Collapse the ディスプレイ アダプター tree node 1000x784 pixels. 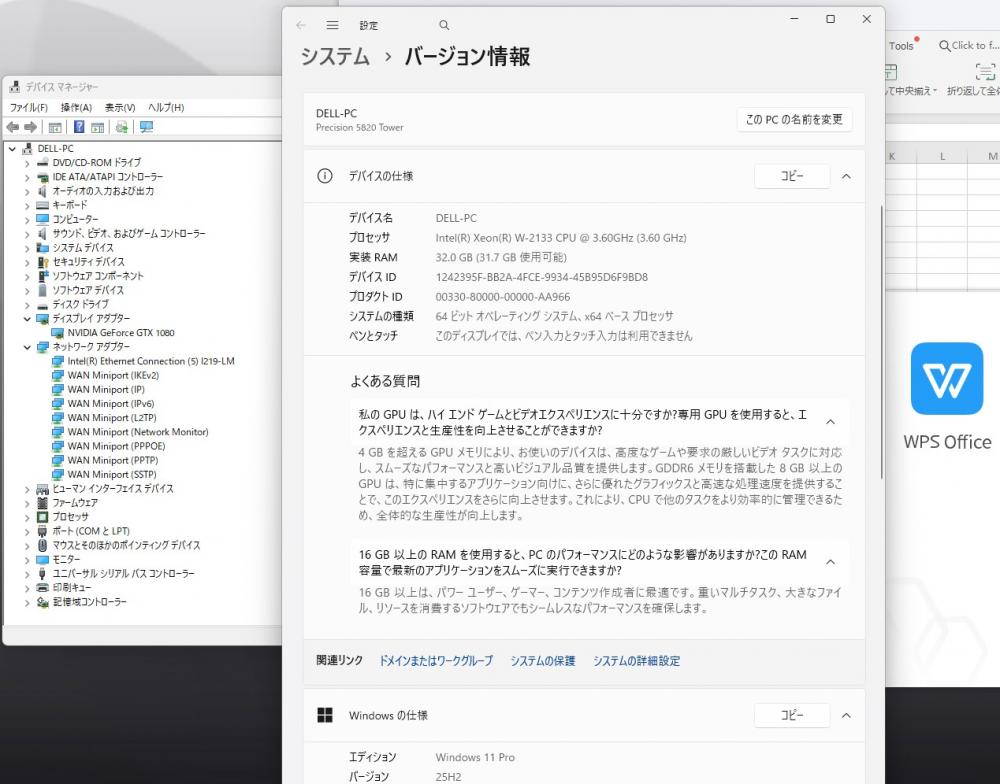27,319
